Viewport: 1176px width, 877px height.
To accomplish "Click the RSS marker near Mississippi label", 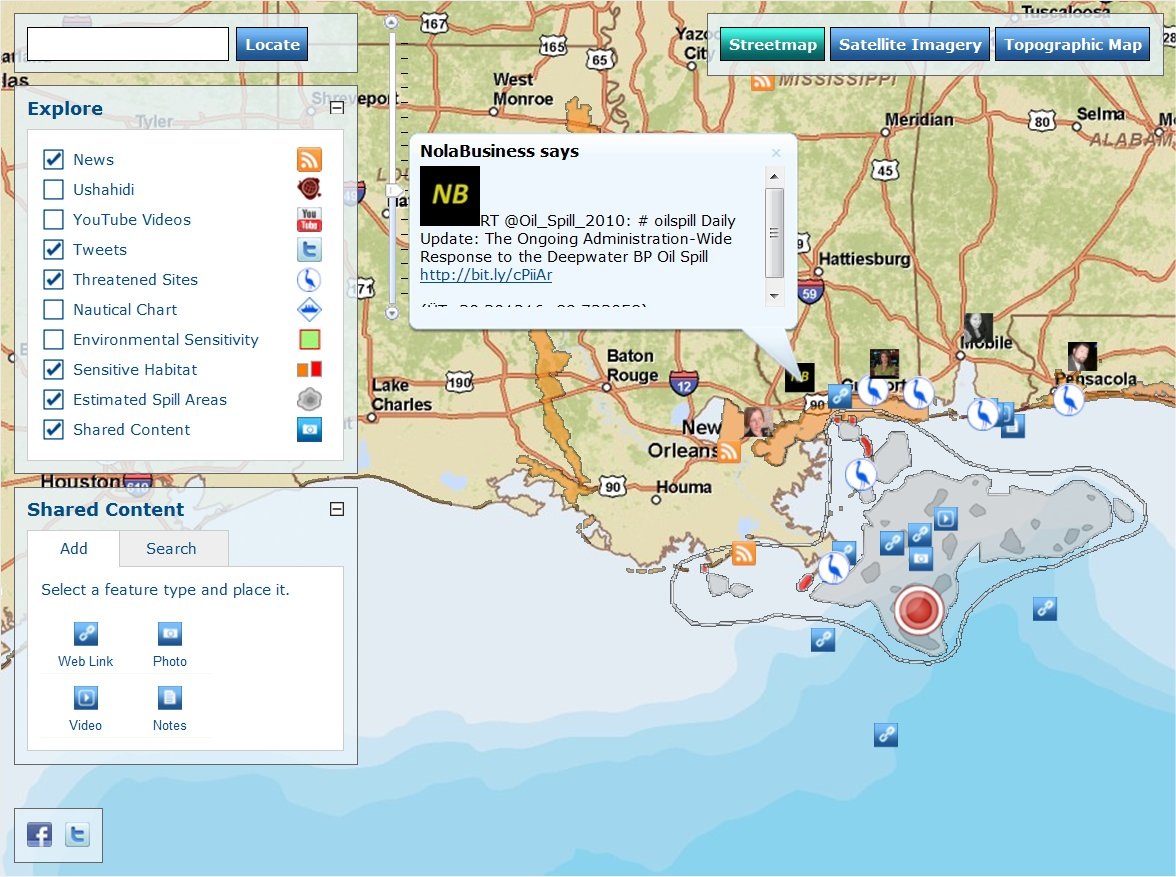I will (x=762, y=80).
